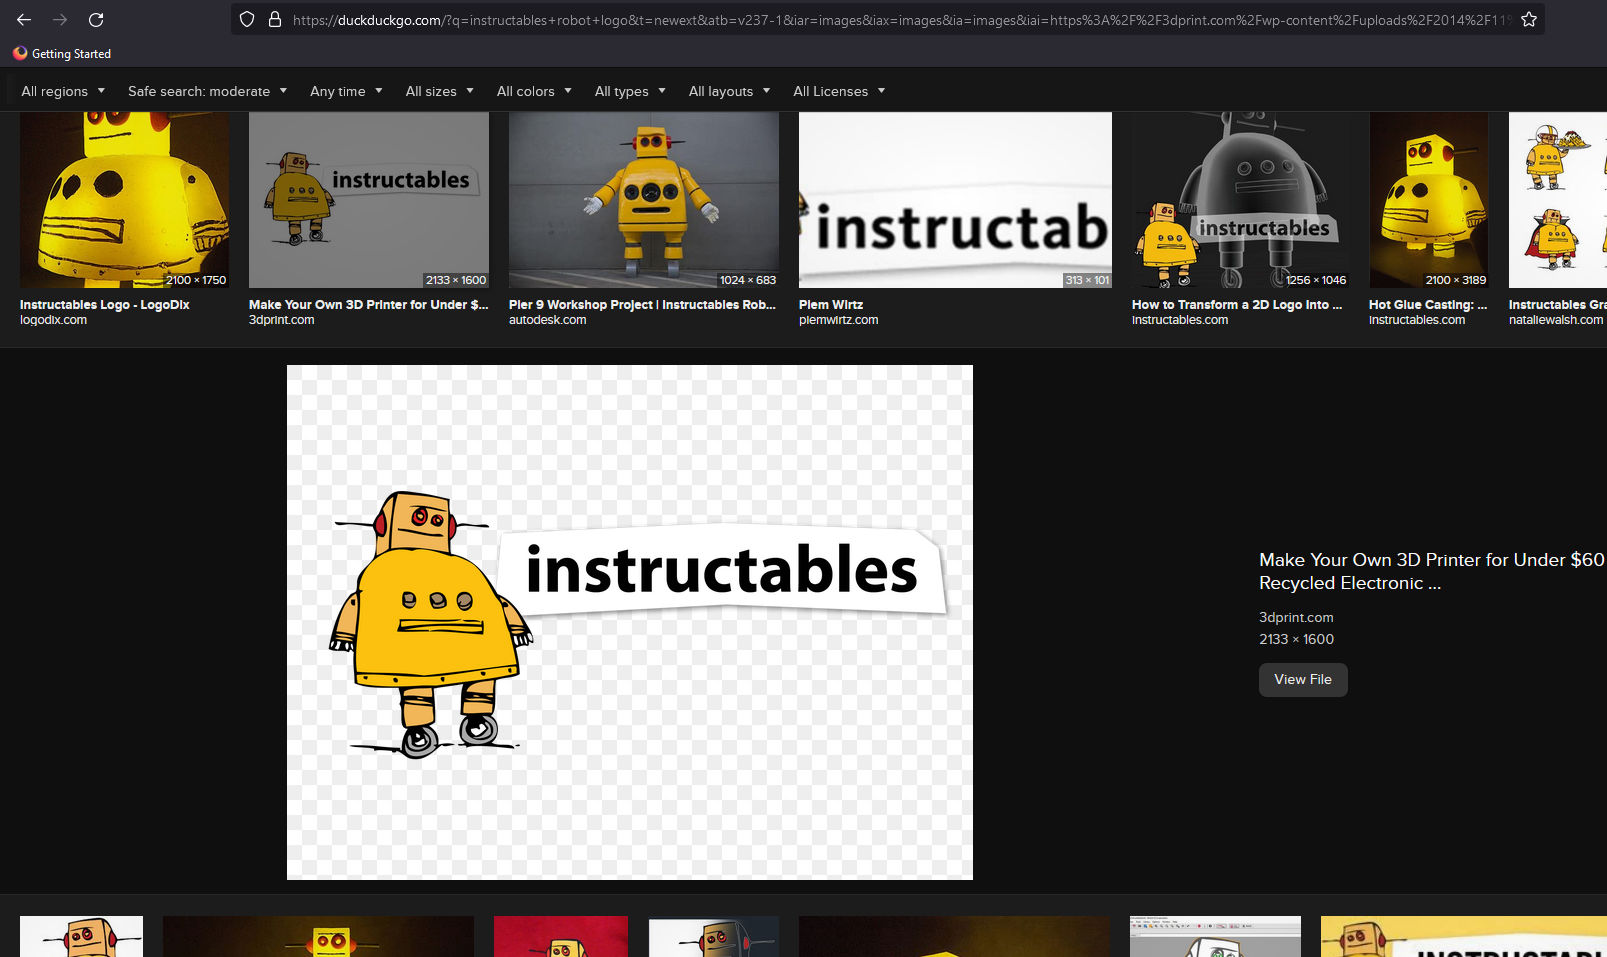Viewport: 1607px width, 957px height.
Task: Select Instructables Logo - LogoDix thumbnail
Action: click(x=125, y=200)
